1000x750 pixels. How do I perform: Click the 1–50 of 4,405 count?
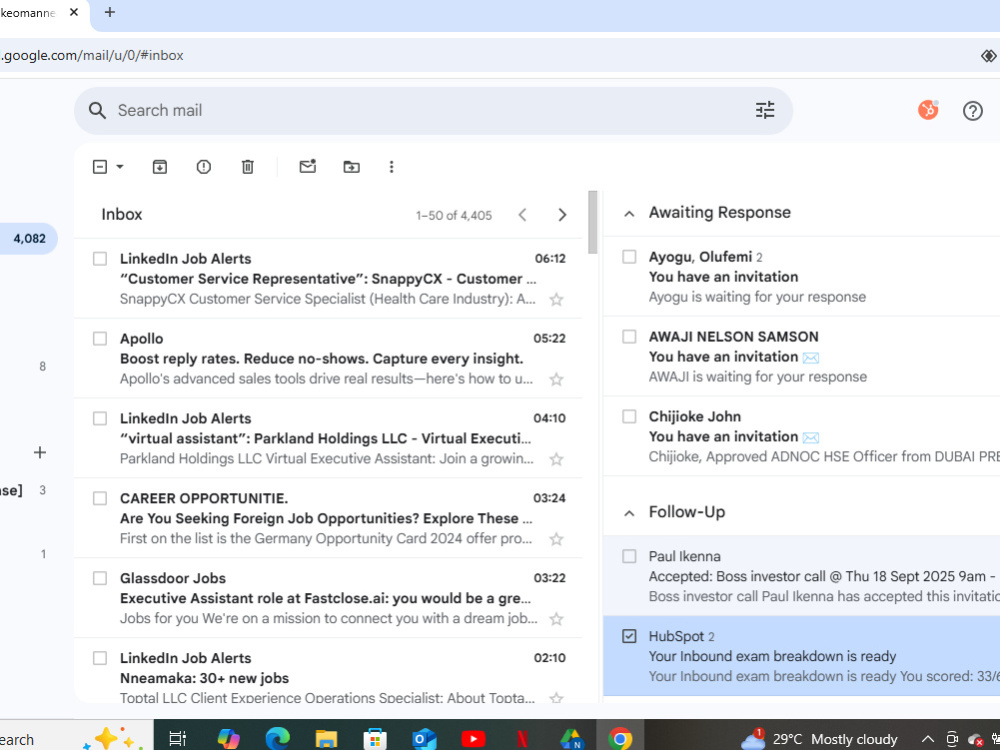tap(453, 216)
